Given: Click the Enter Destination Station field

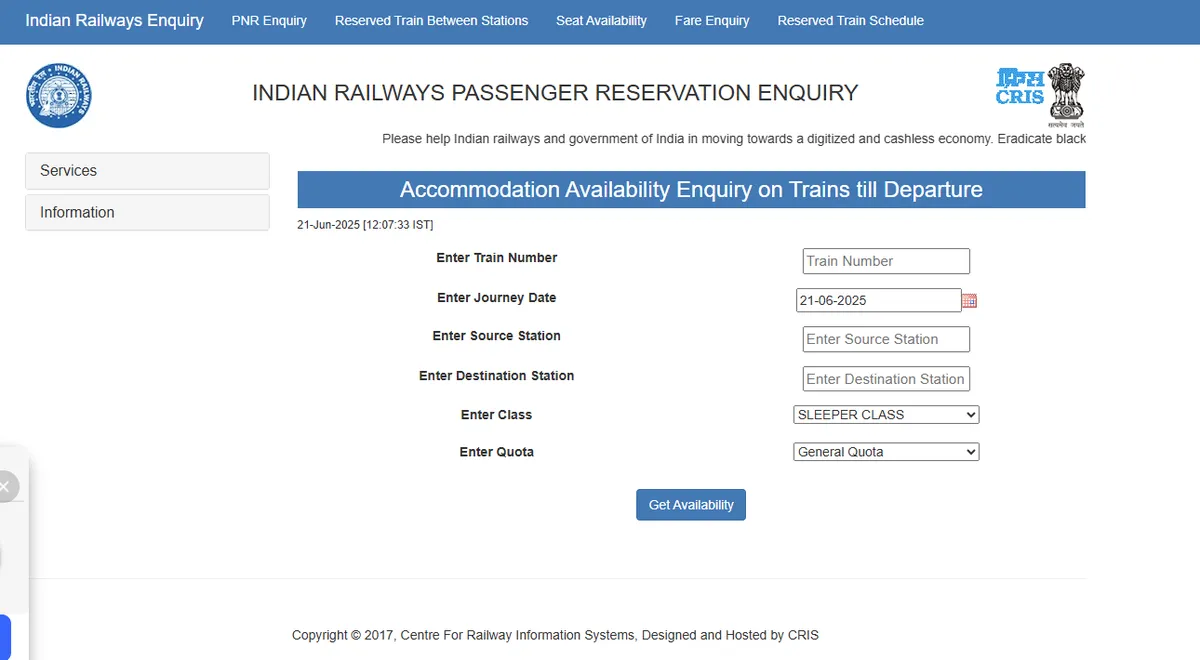Looking at the screenshot, I should tap(885, 378).
